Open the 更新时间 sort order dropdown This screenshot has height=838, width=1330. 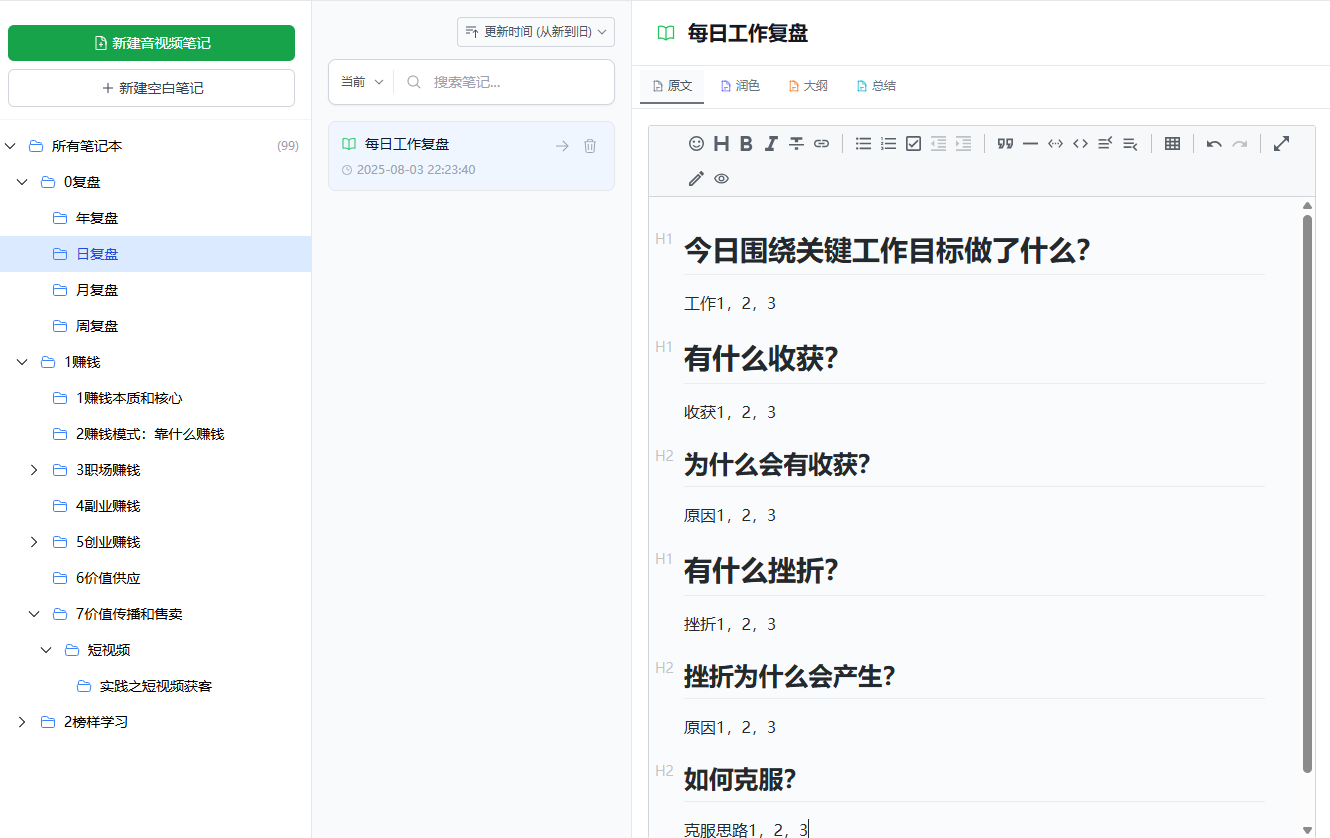(536, 32)
